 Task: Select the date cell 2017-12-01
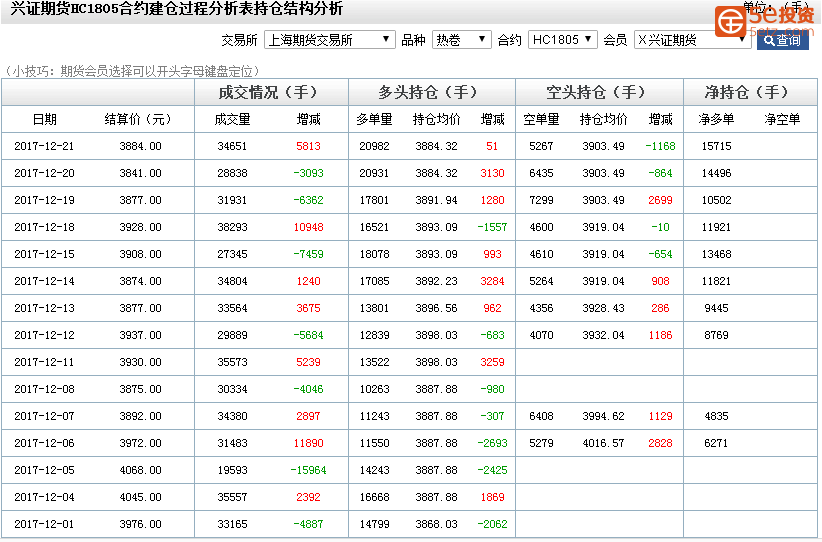tap(44, 524)
